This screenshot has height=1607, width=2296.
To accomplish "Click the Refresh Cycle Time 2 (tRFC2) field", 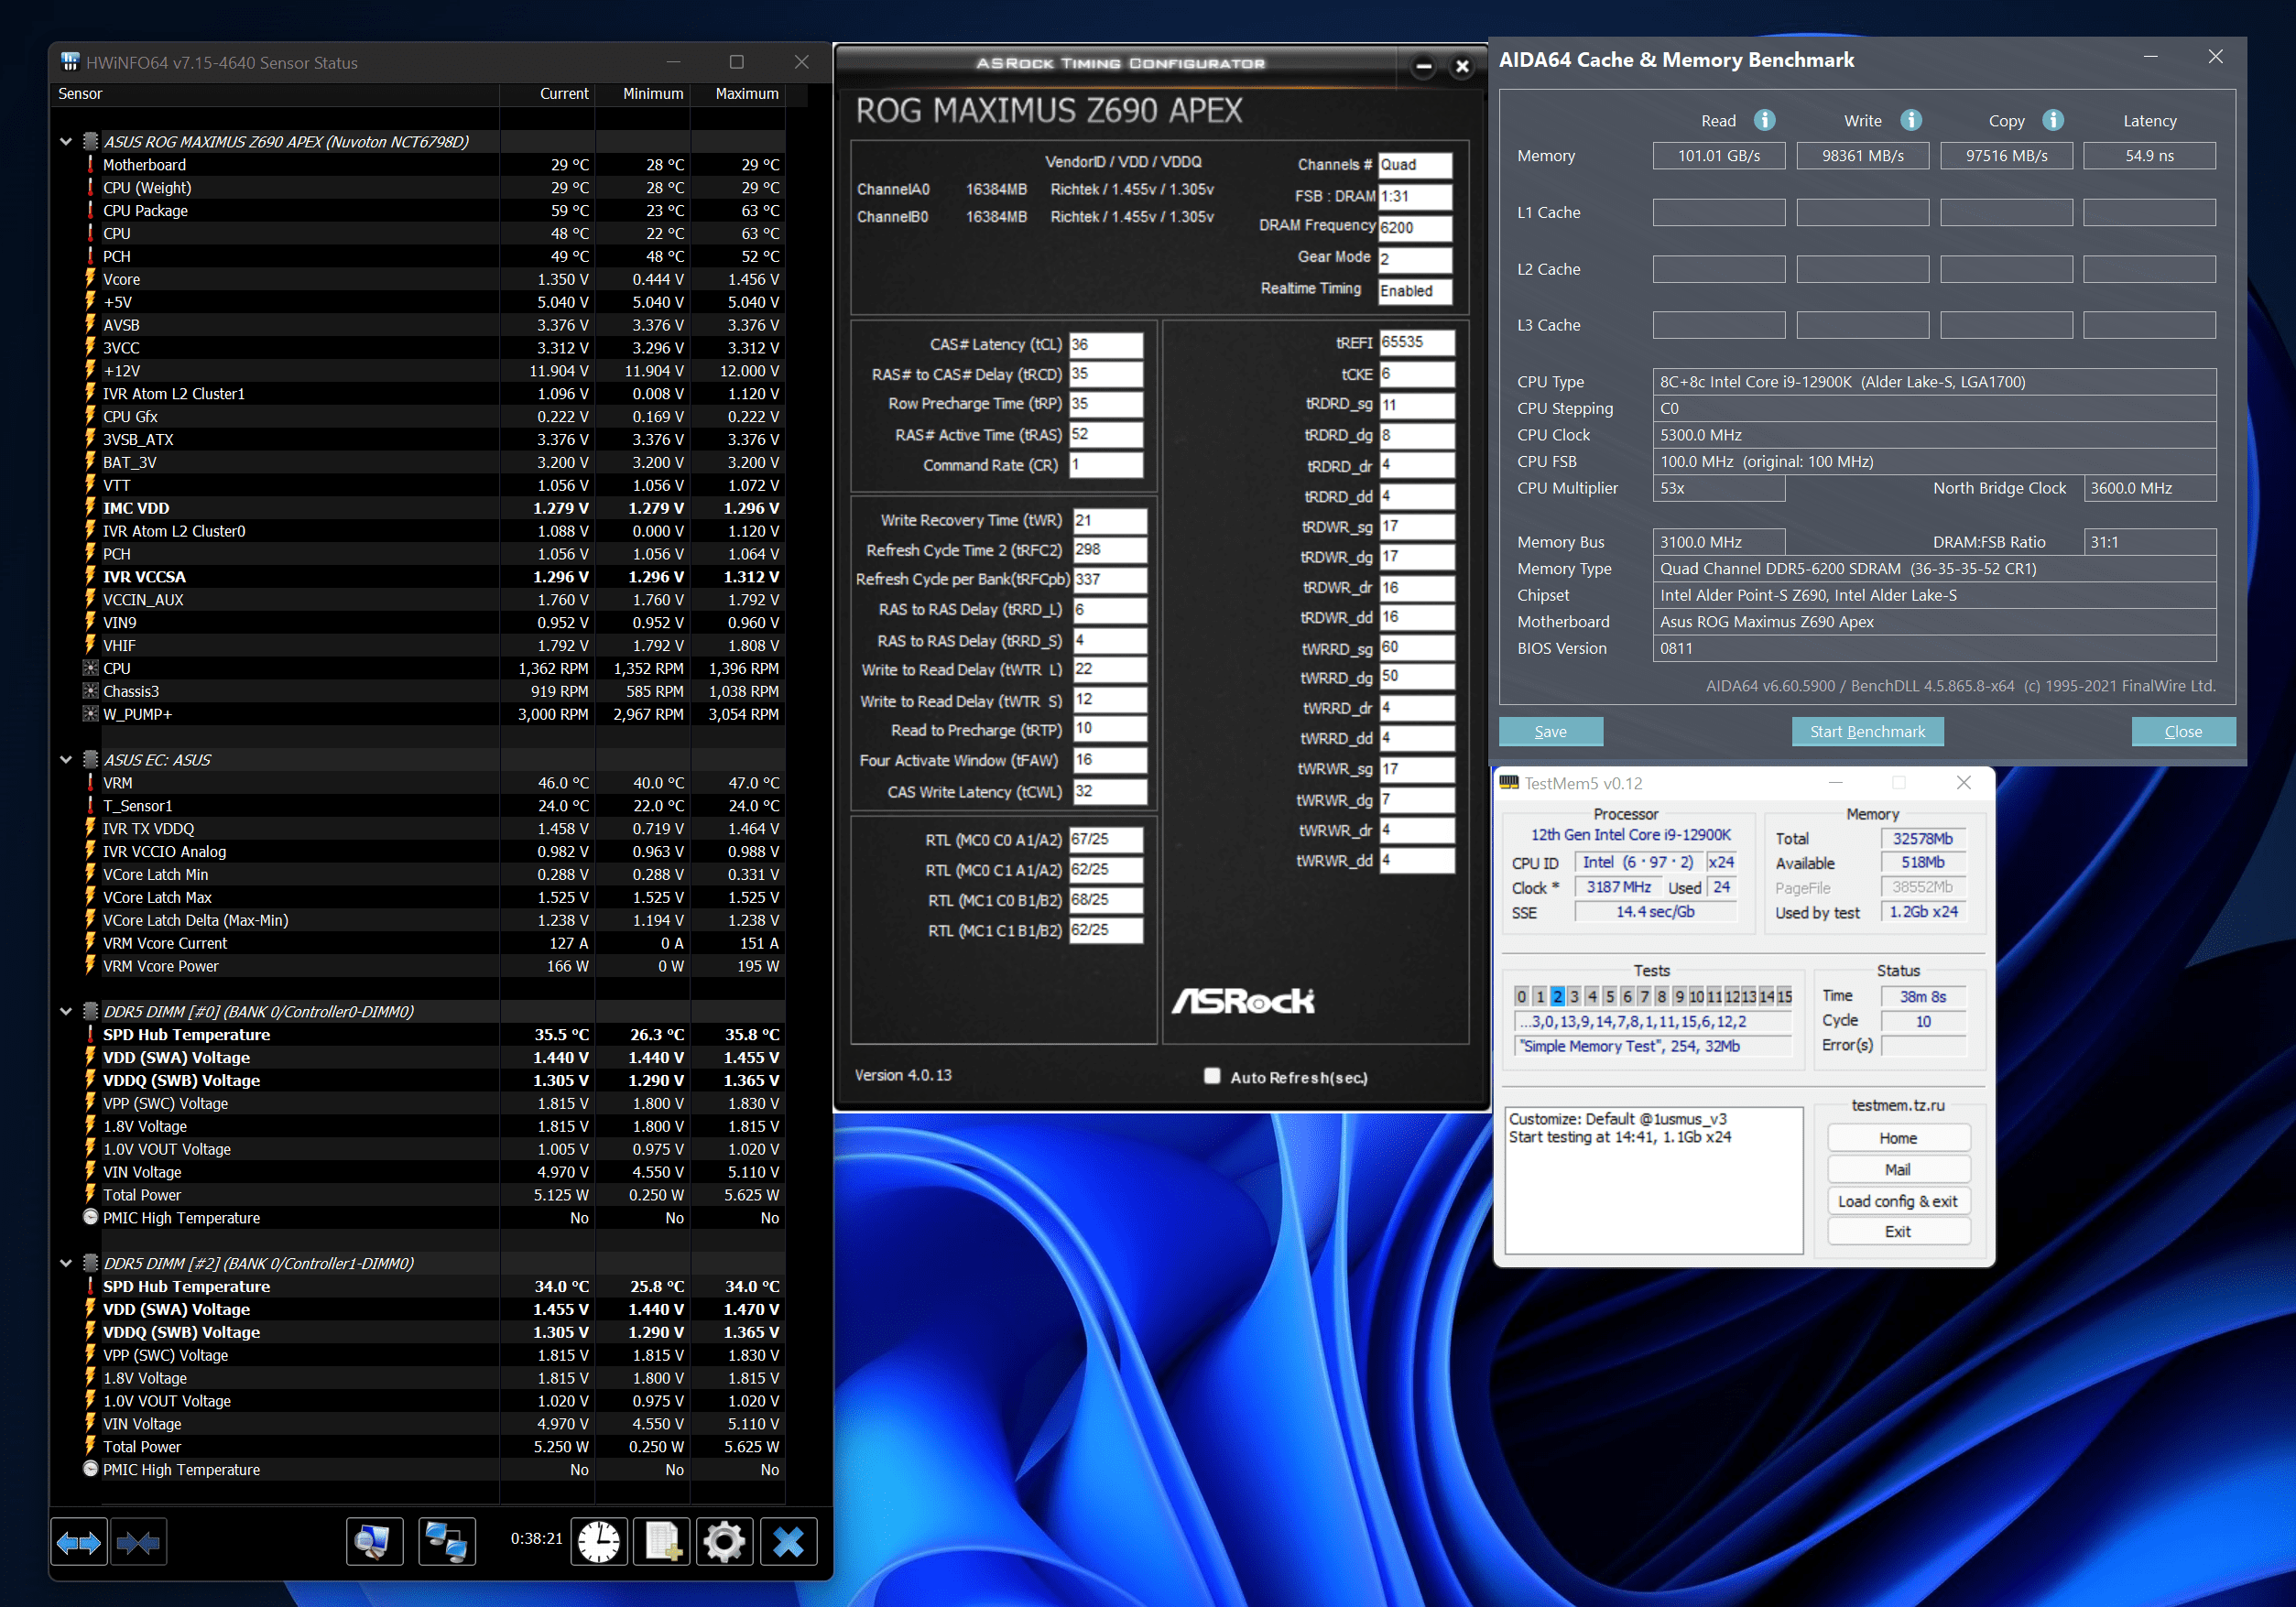I will [1109, 549].
